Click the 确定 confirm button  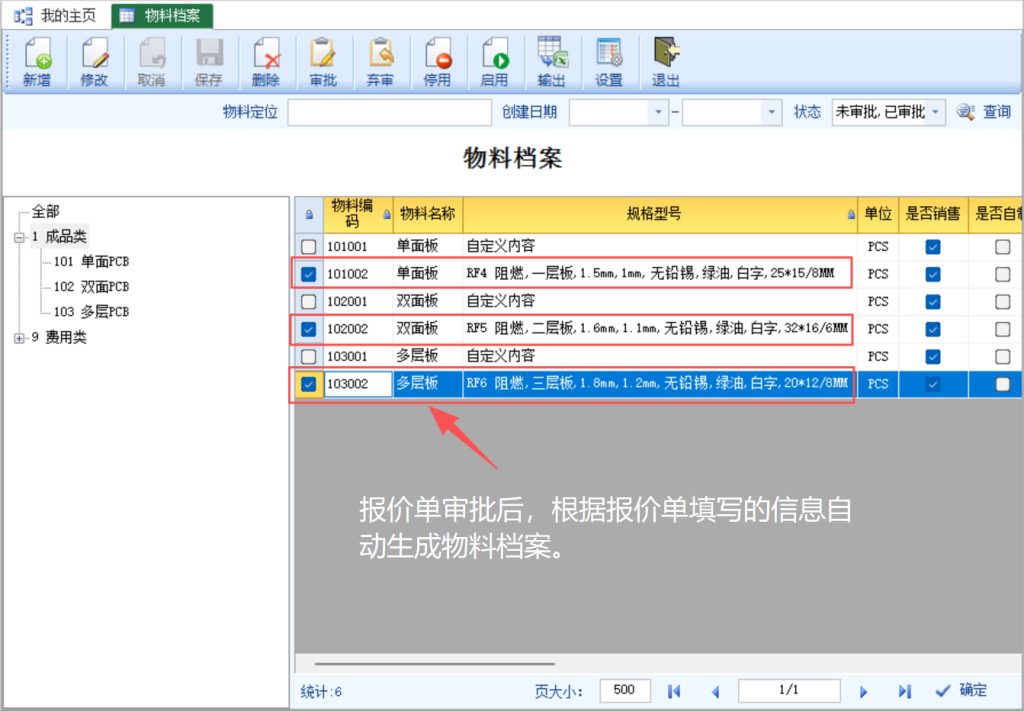[961, 690]
